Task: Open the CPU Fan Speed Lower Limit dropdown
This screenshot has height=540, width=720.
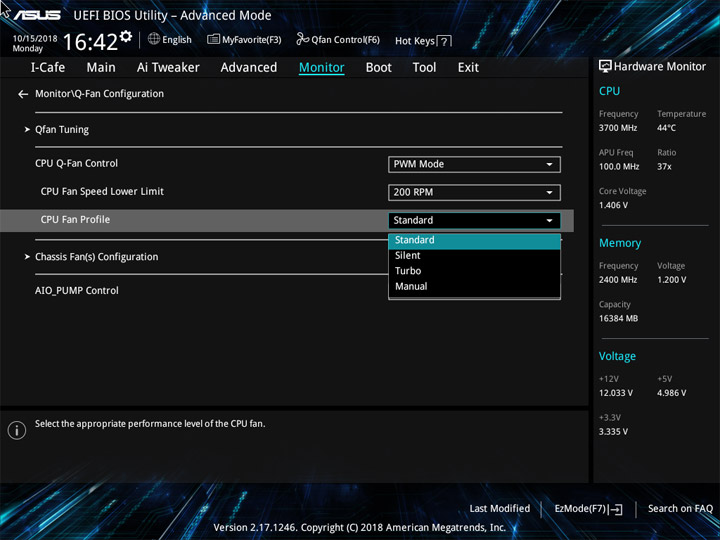Action: click(474, 192)
